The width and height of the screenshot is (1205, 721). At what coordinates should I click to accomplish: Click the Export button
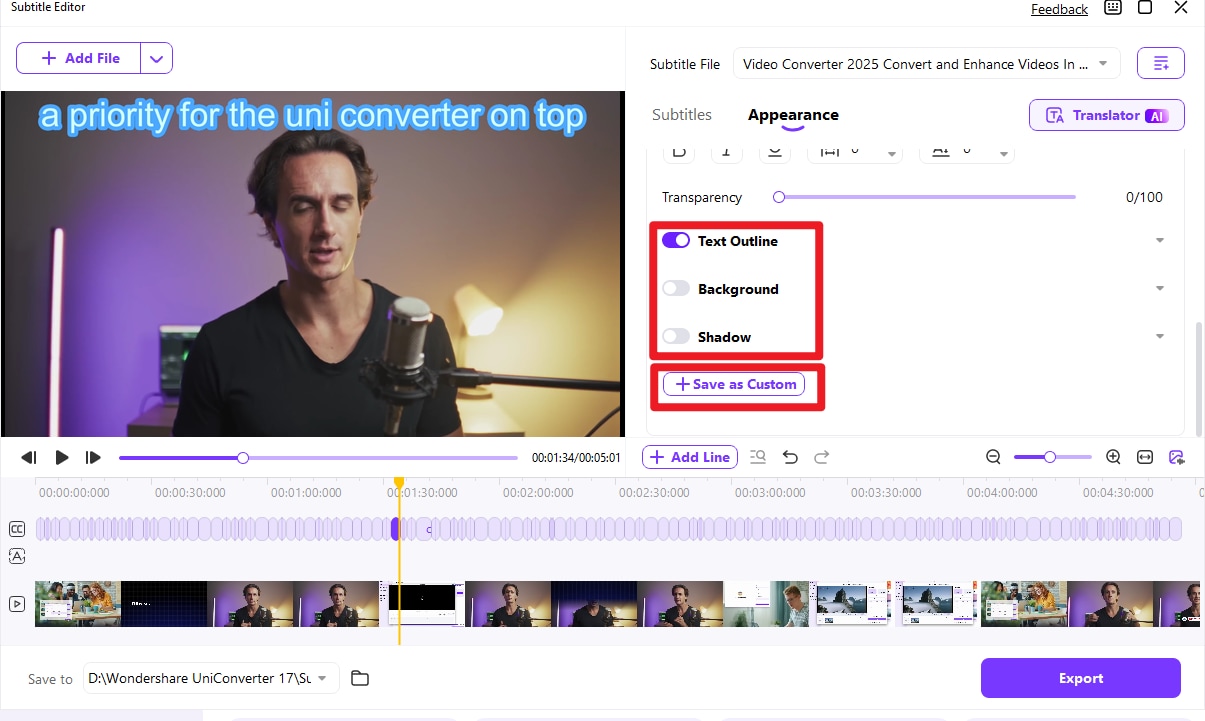[1080, 678]
